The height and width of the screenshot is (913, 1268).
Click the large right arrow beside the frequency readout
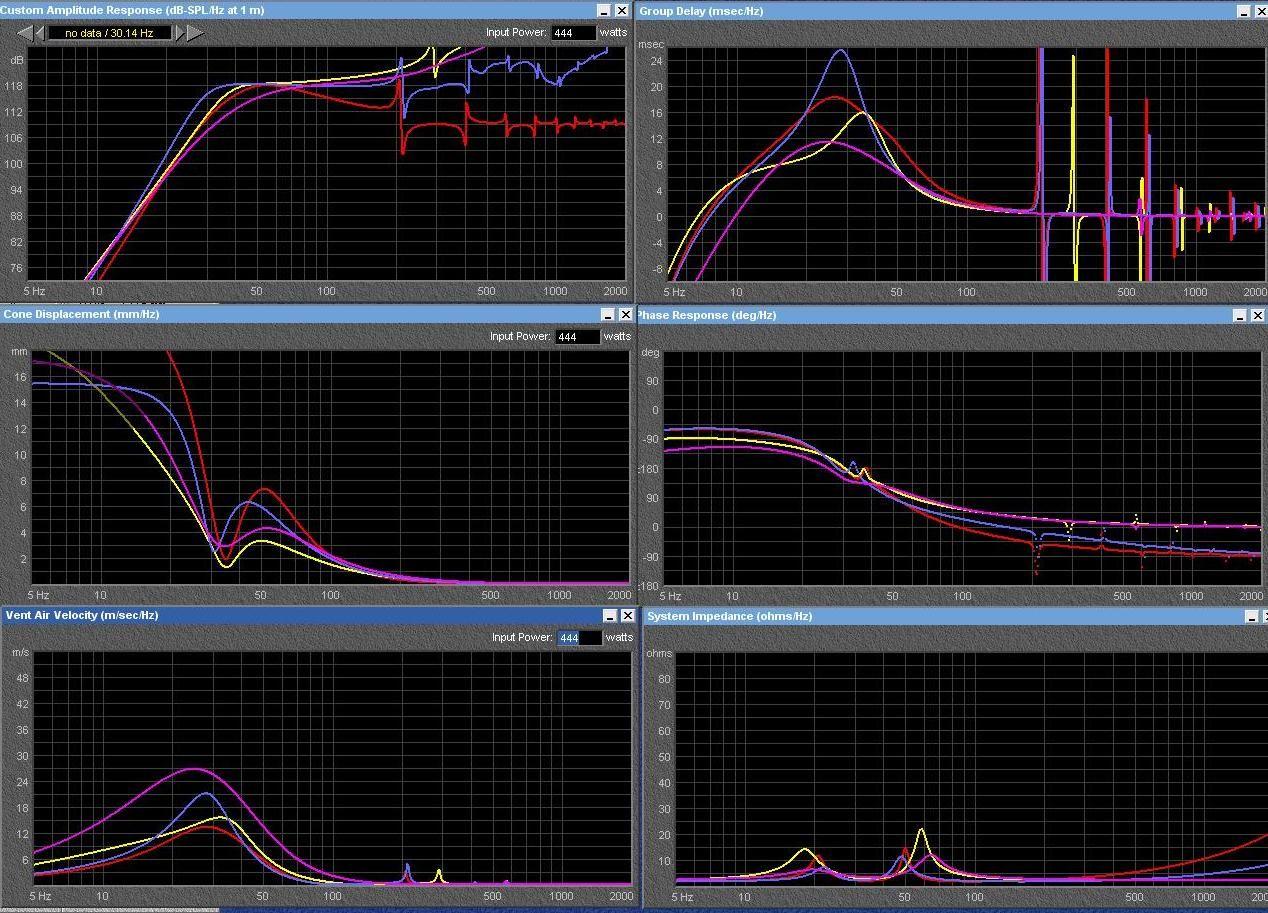click(x=195, y=33)
